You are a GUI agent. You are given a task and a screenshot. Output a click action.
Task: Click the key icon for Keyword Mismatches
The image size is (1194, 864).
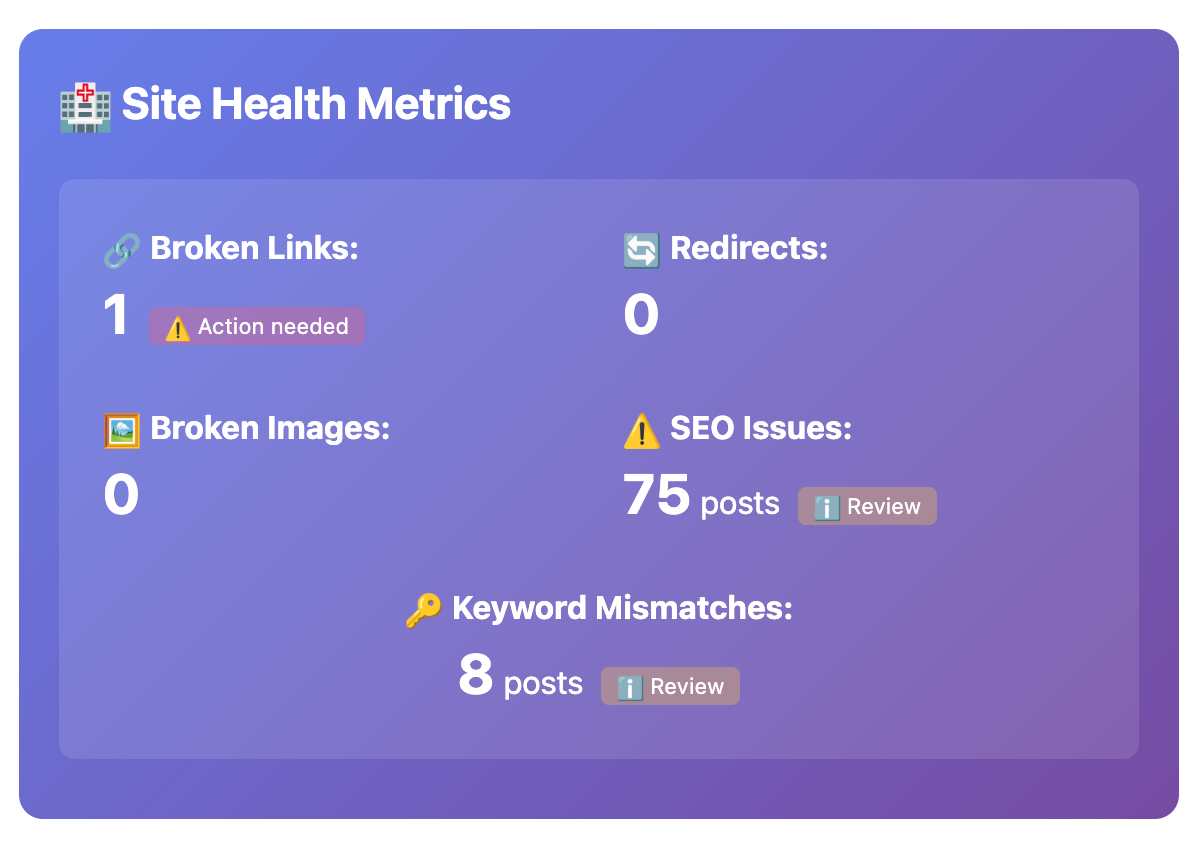coord(423,609)
